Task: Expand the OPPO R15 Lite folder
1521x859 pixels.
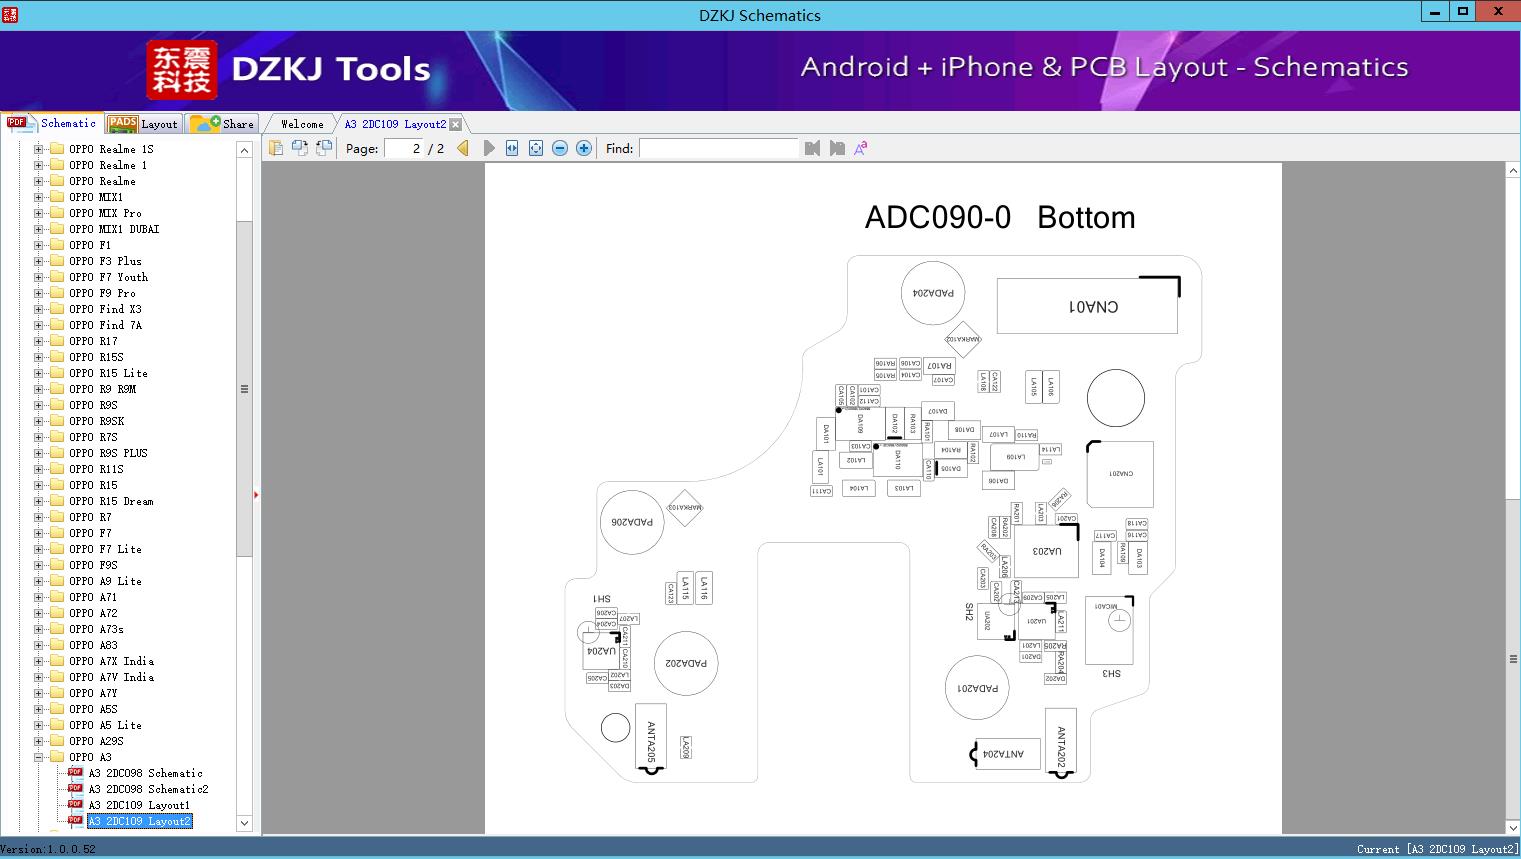Action: (39, 373)
